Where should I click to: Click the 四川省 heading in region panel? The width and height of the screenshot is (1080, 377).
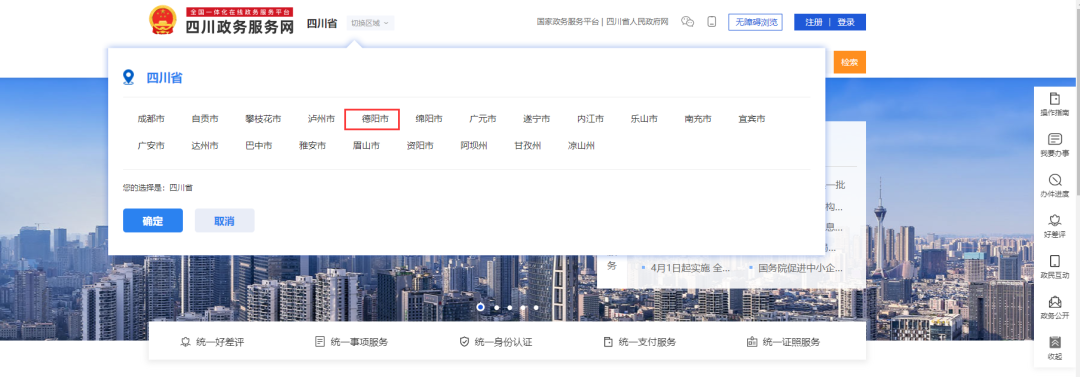pos(164,78)
